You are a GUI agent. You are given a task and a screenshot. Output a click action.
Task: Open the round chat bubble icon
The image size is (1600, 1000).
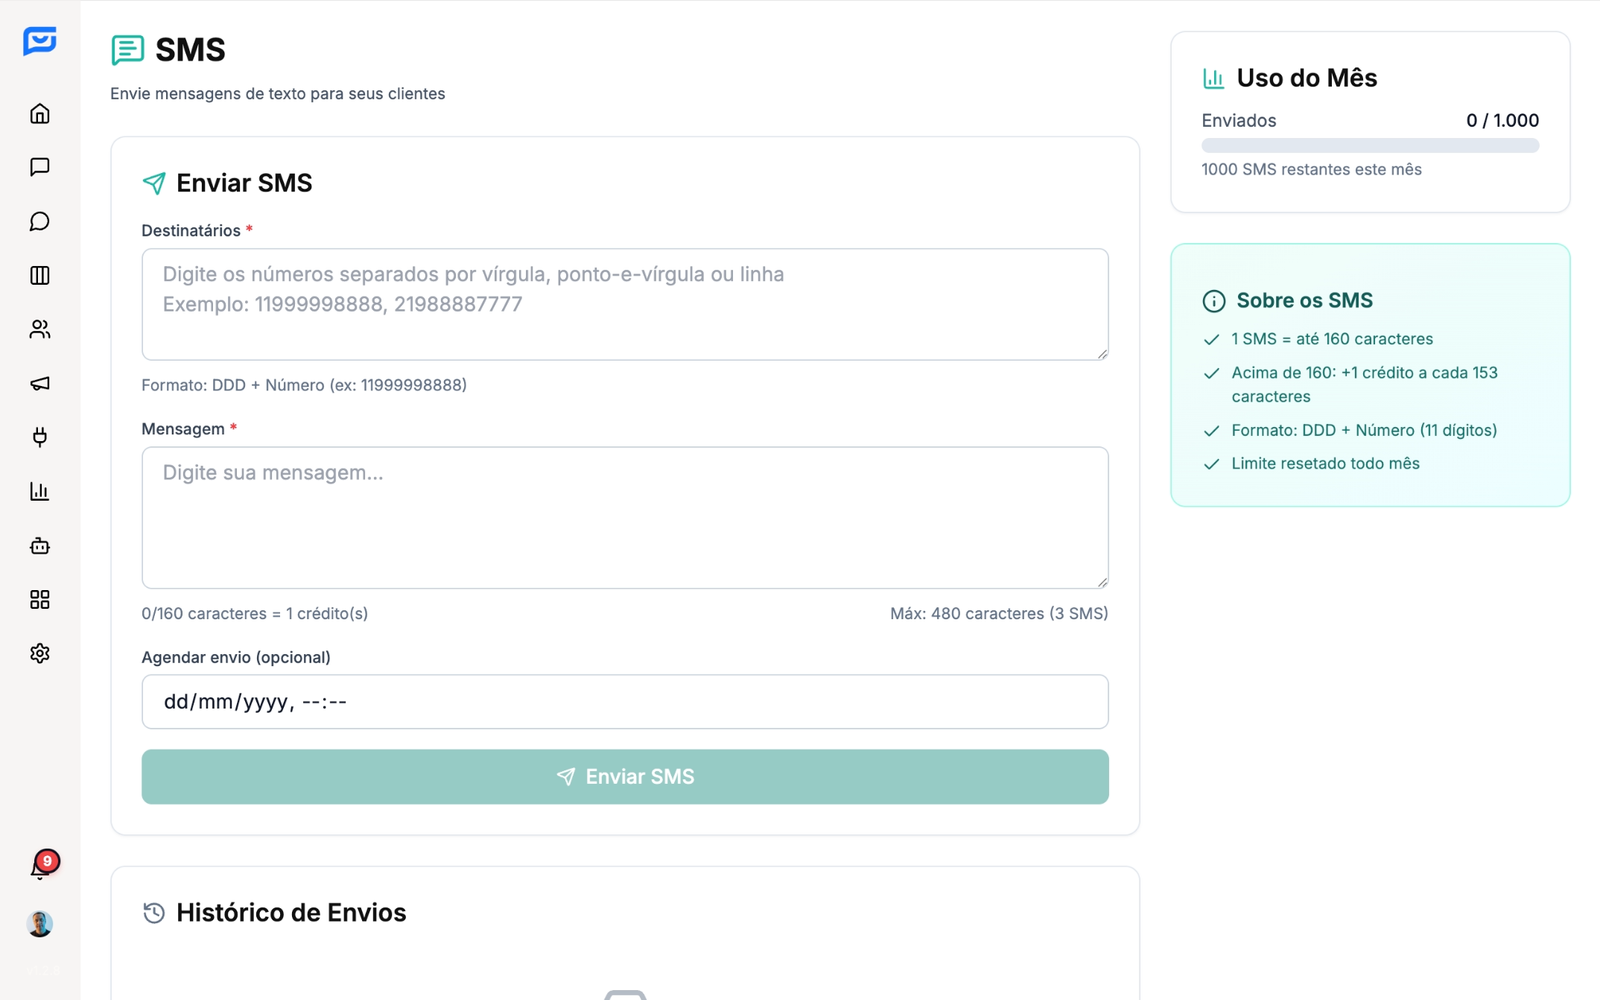point(40,221)
